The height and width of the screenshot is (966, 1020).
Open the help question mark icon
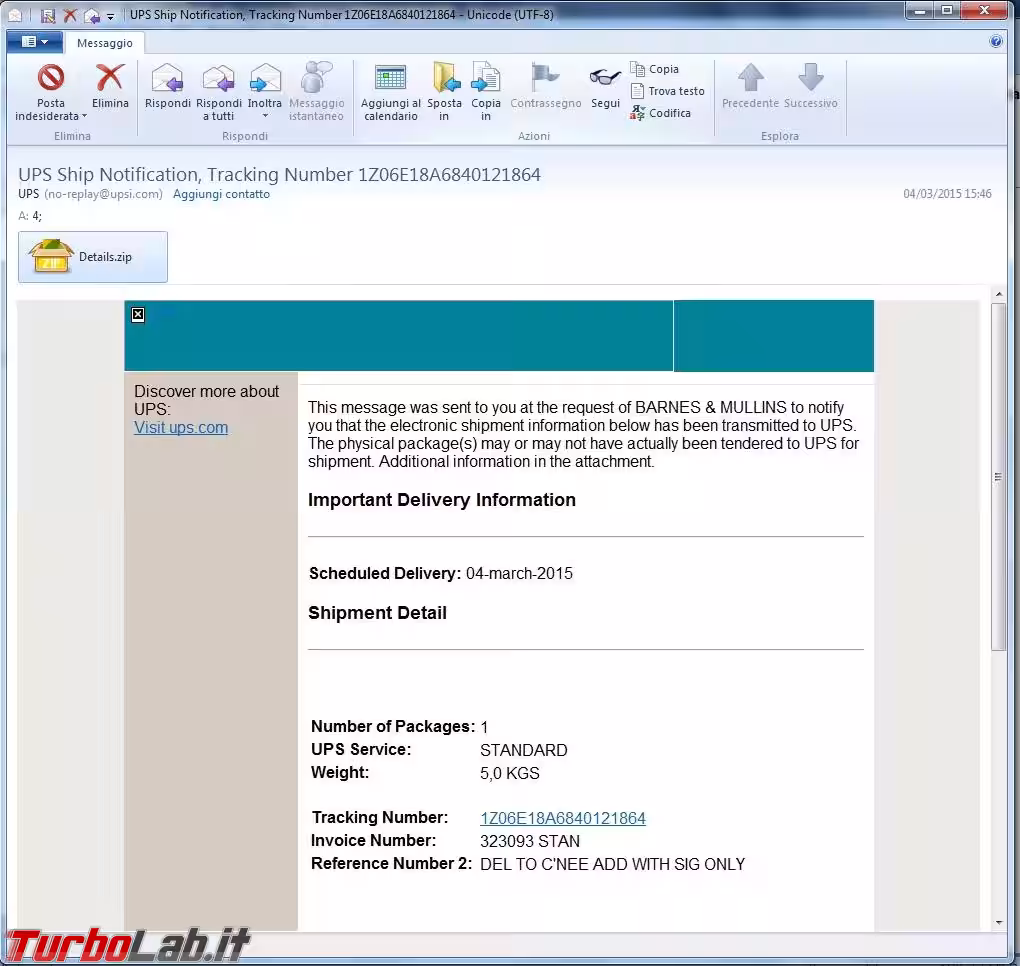click(995, 42)
